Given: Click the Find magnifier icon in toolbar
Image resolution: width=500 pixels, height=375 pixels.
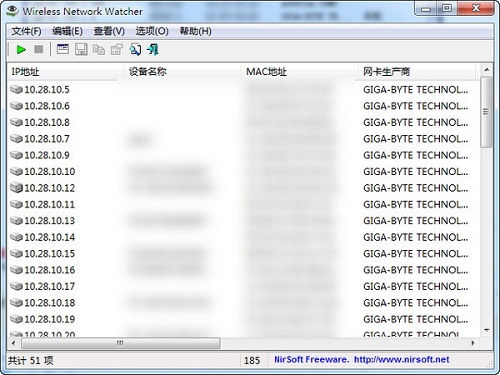Looking at the screenshot, I should [135, 50].
